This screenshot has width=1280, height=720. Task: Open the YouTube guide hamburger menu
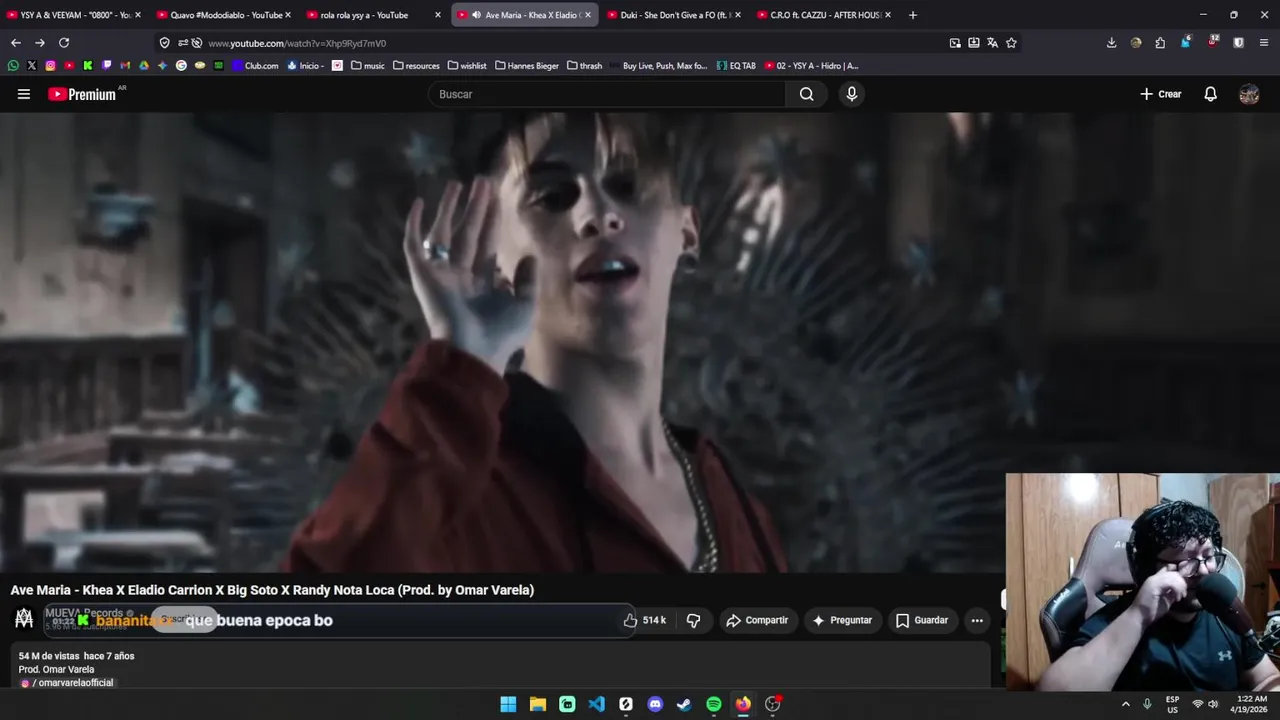[24, 94]
